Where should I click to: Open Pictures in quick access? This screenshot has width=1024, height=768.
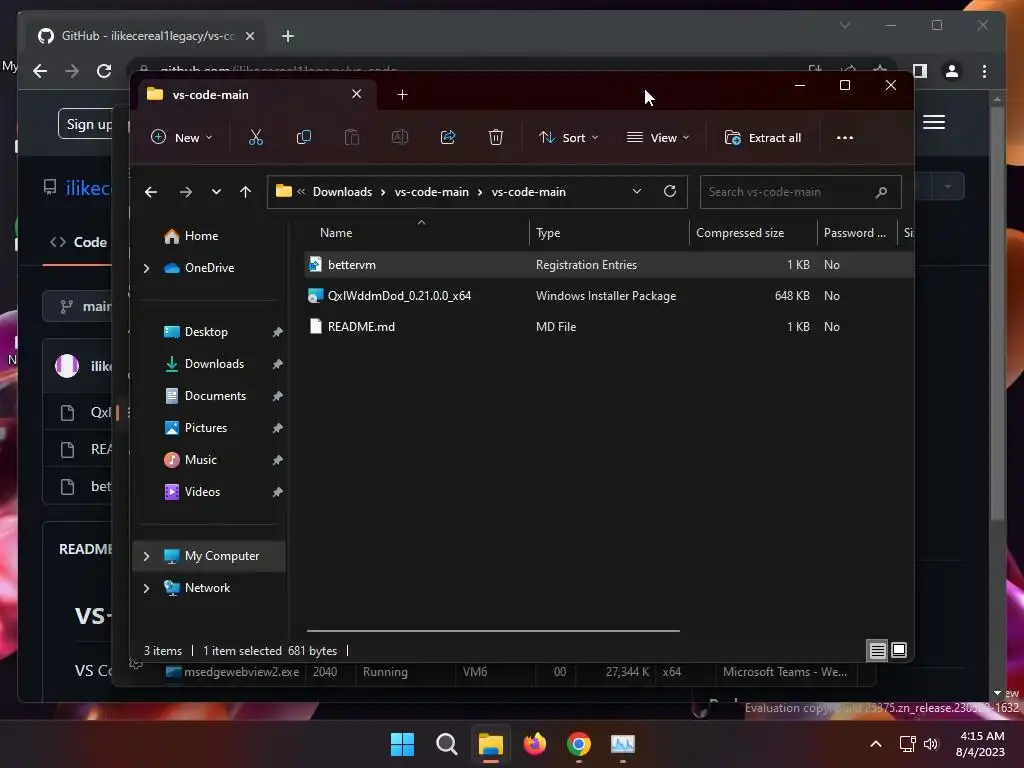206,428
